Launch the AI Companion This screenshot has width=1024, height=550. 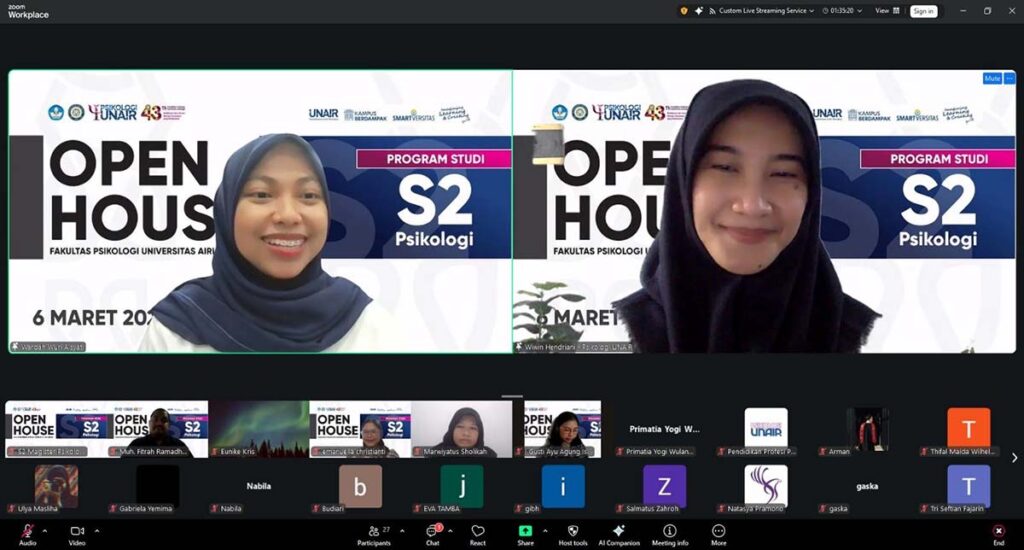point(618,534)
